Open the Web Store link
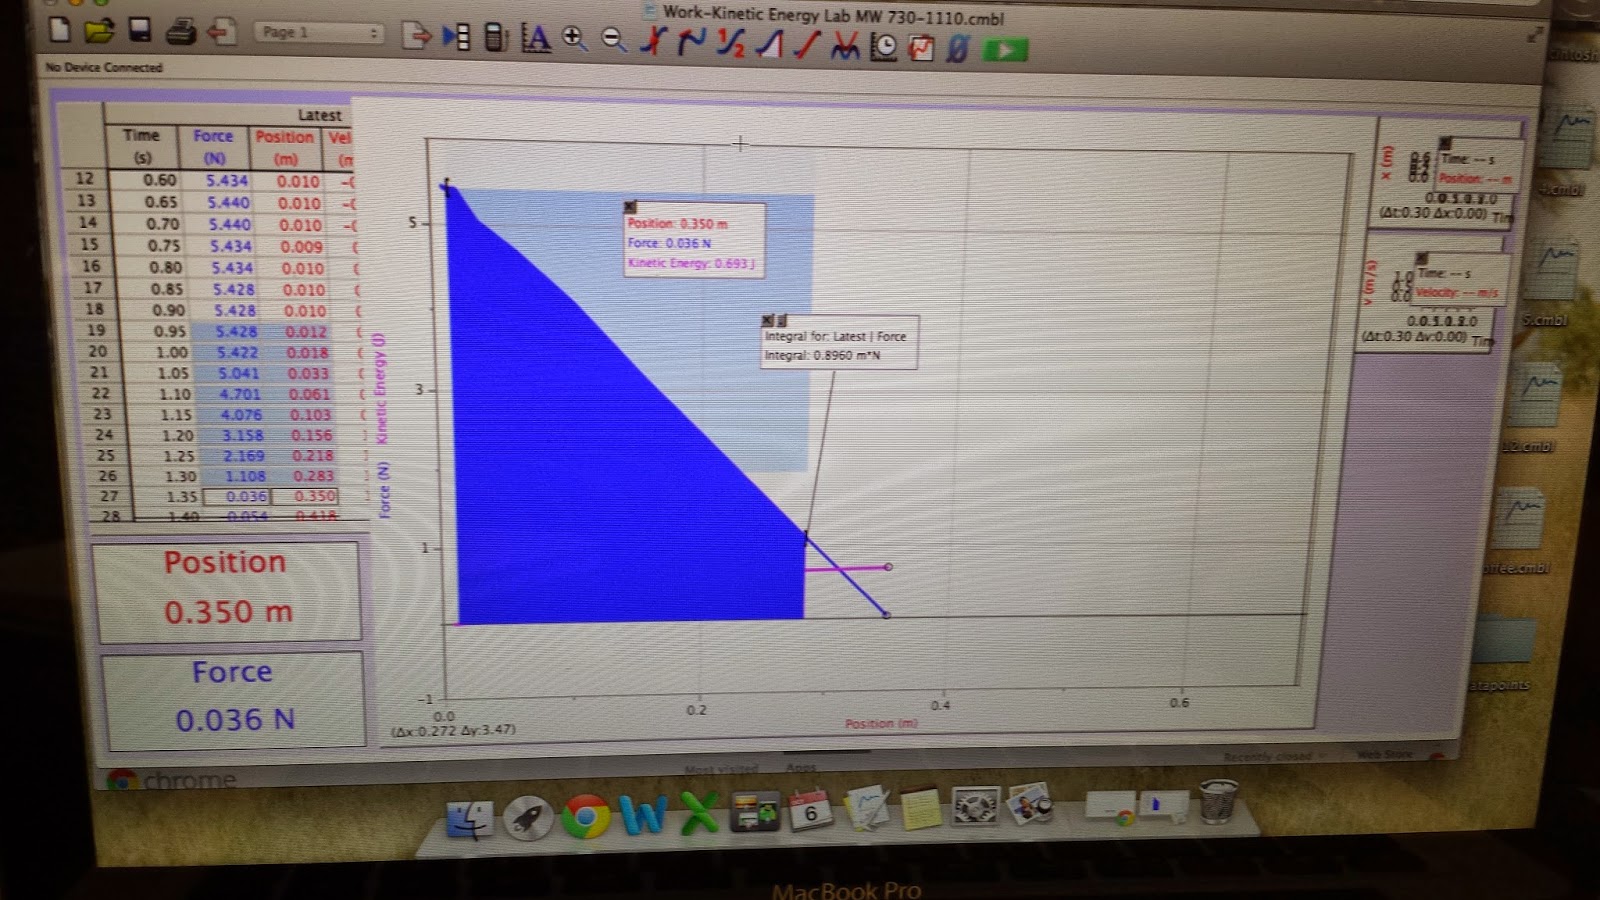 point(1385,755)
